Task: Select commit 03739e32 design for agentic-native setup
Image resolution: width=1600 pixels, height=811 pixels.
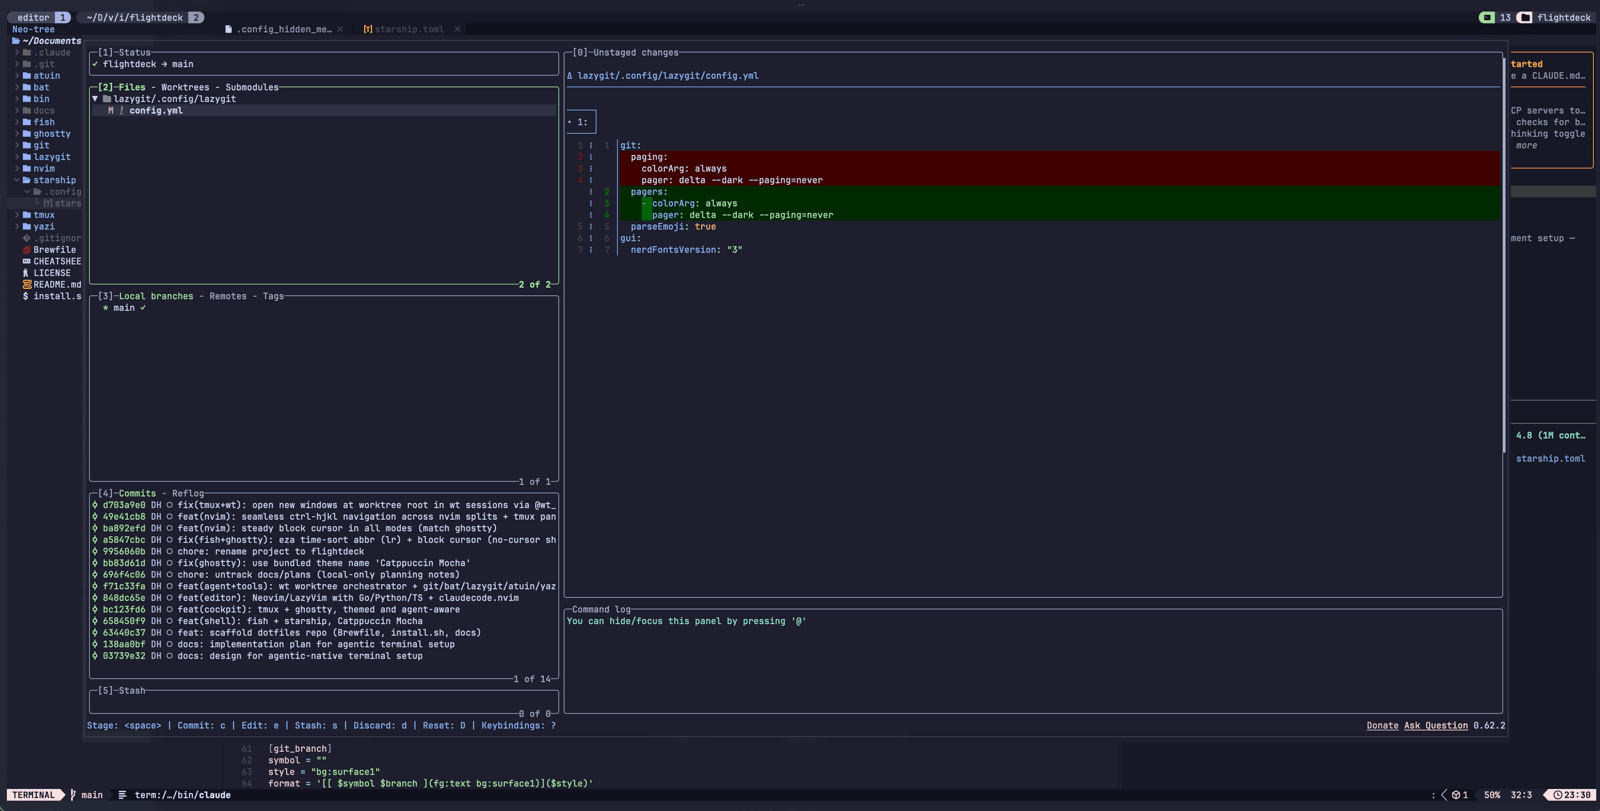Action: pyautogui.click(x=324, y=656)
